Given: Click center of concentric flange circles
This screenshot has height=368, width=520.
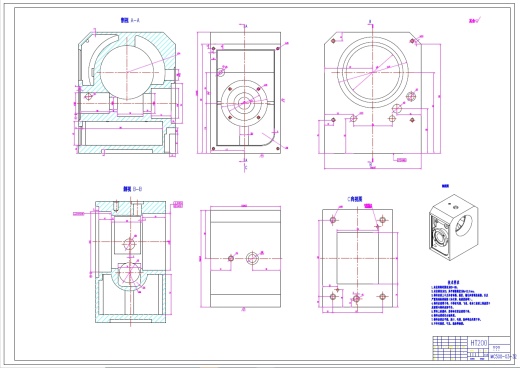Looking at the screenshot, I should pos(244,102).
